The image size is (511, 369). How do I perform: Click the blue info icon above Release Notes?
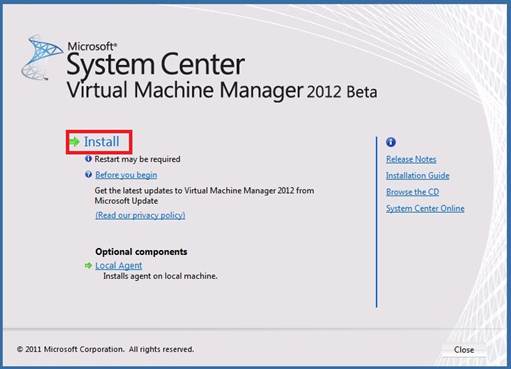[391, 142]
